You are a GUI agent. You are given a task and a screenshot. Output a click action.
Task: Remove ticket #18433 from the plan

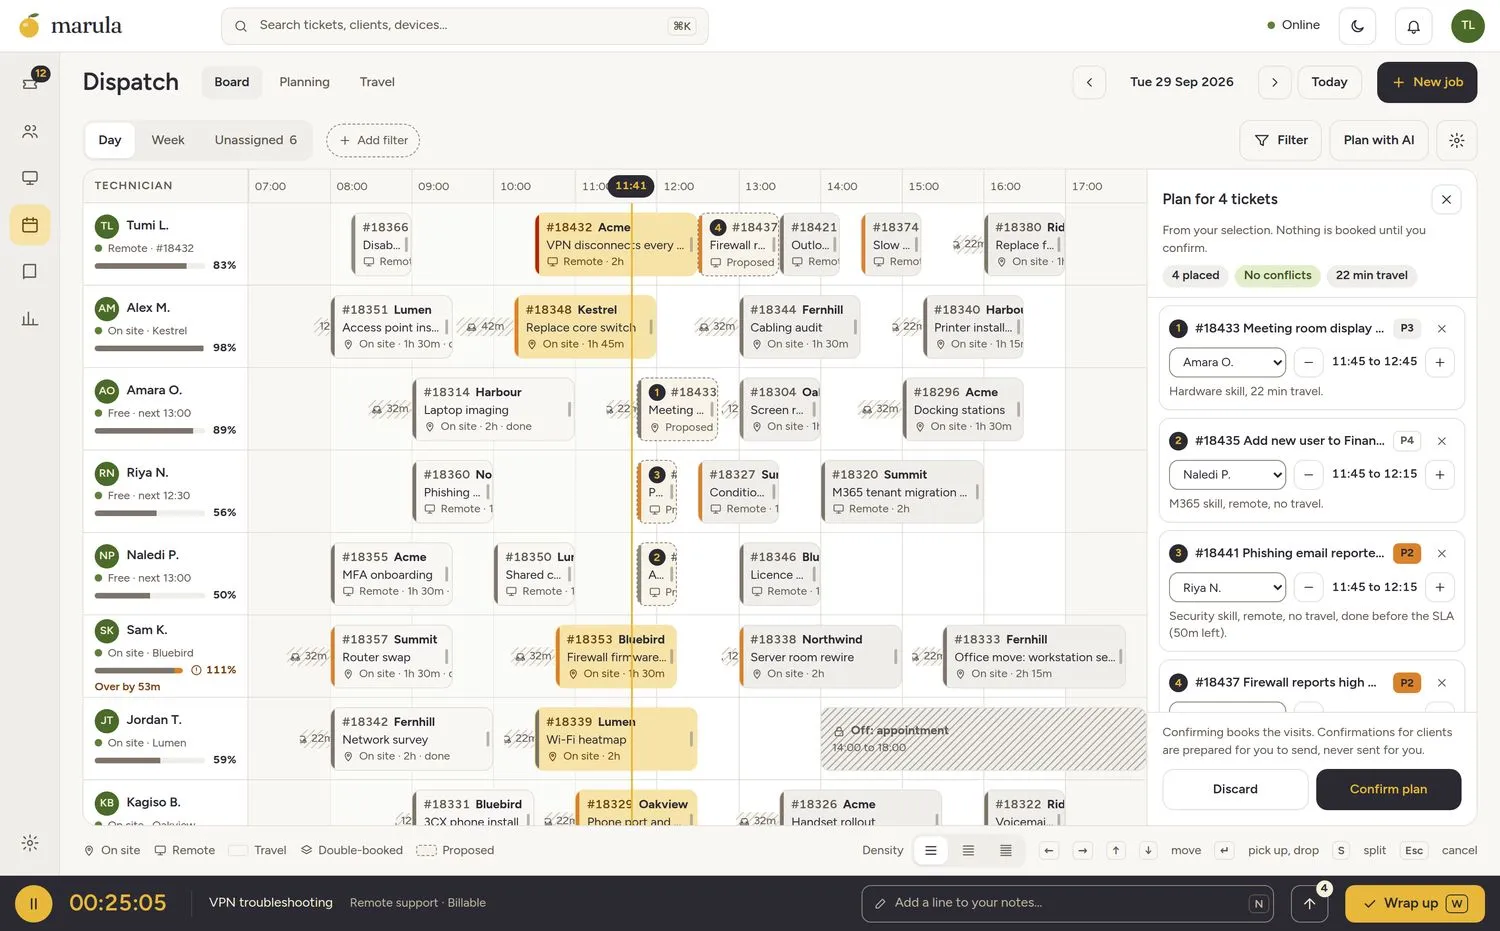(x=1441, y=328)
